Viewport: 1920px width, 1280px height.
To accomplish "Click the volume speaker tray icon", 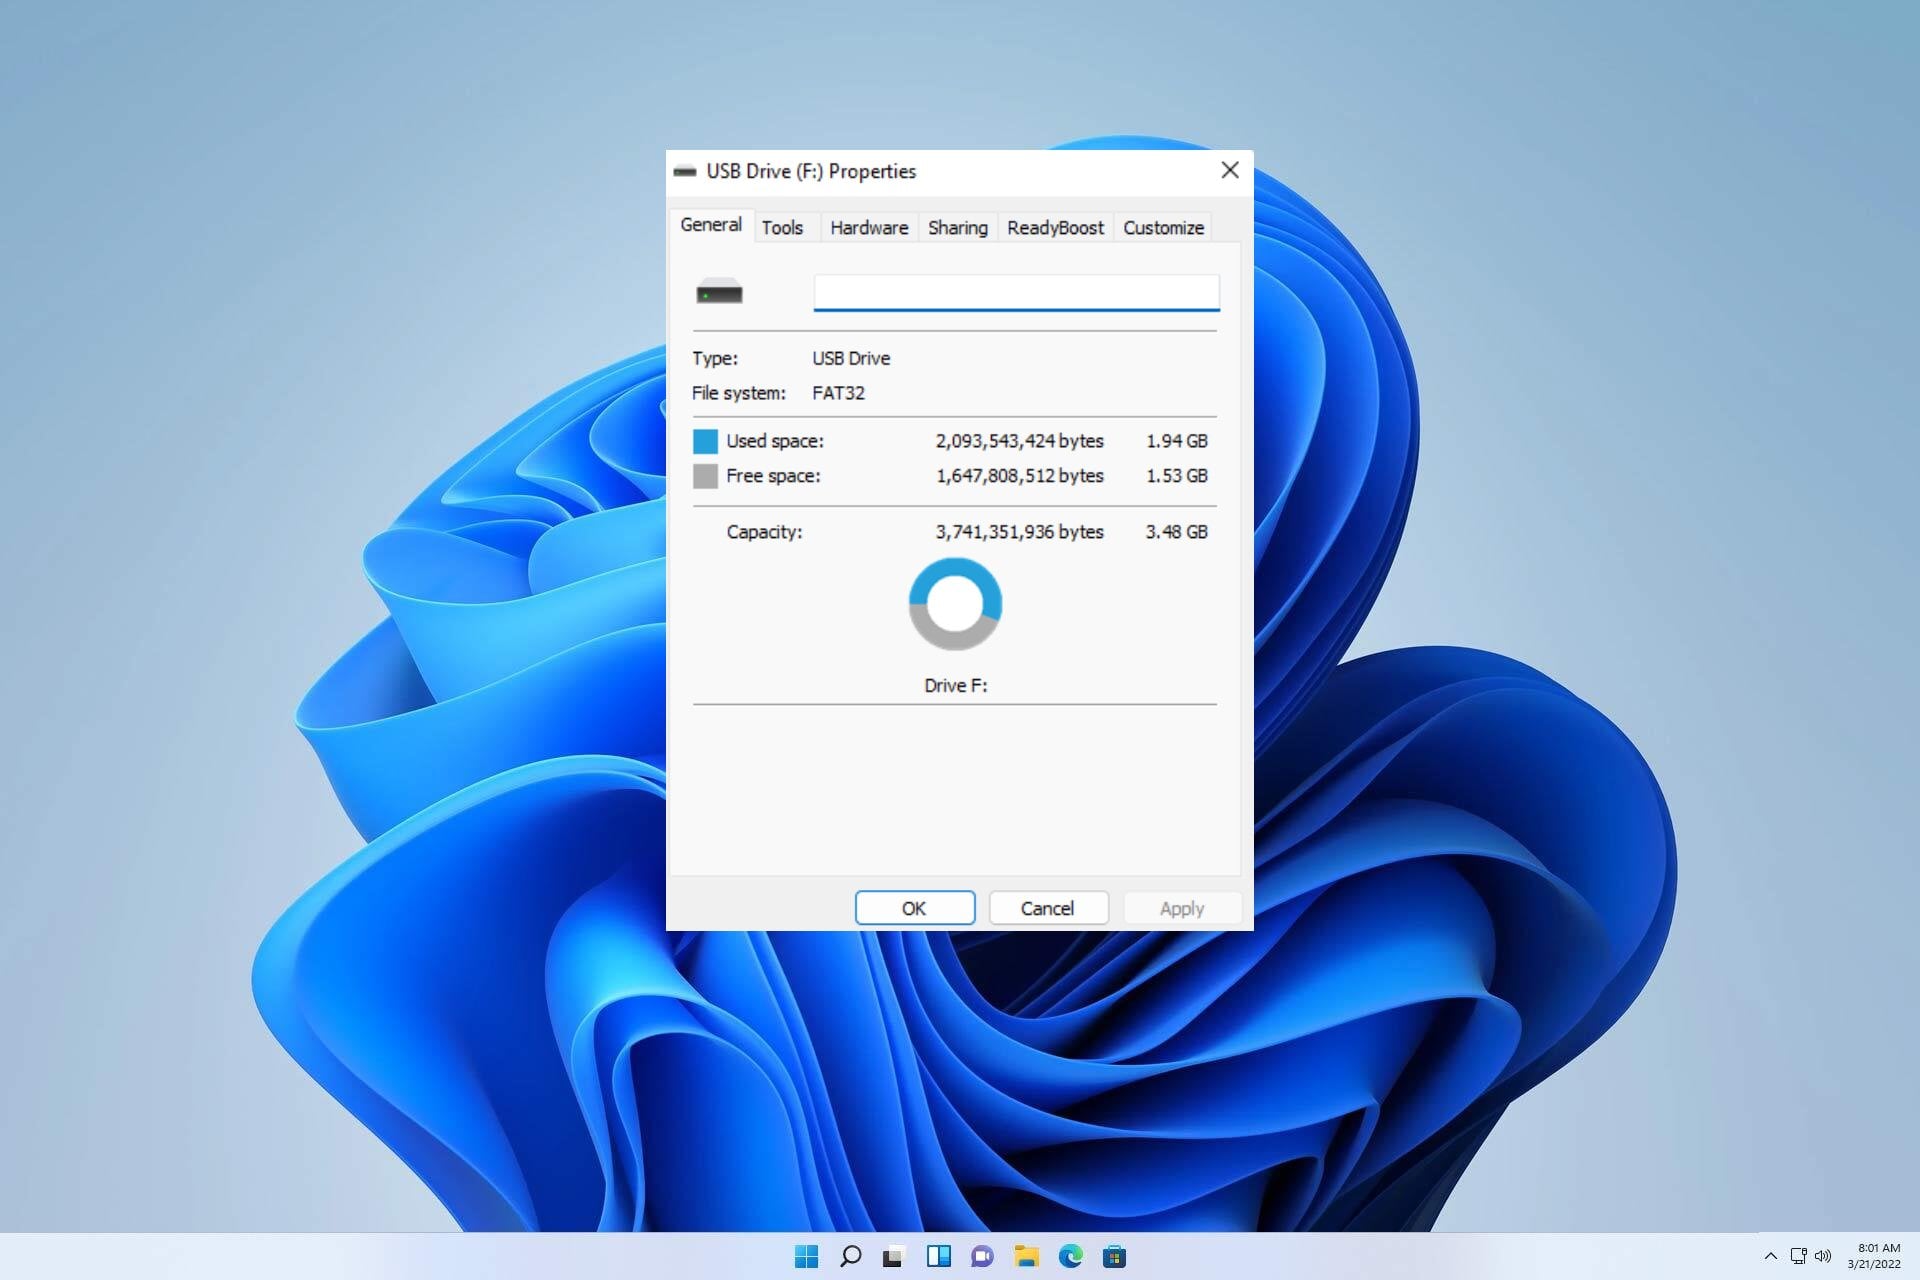I will [1823, 1256].
